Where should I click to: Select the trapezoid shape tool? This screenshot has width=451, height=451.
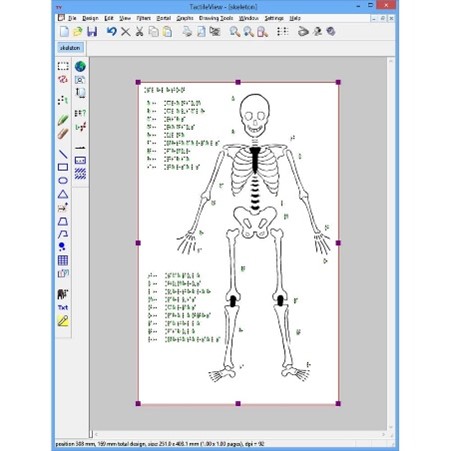click(63, 221)
